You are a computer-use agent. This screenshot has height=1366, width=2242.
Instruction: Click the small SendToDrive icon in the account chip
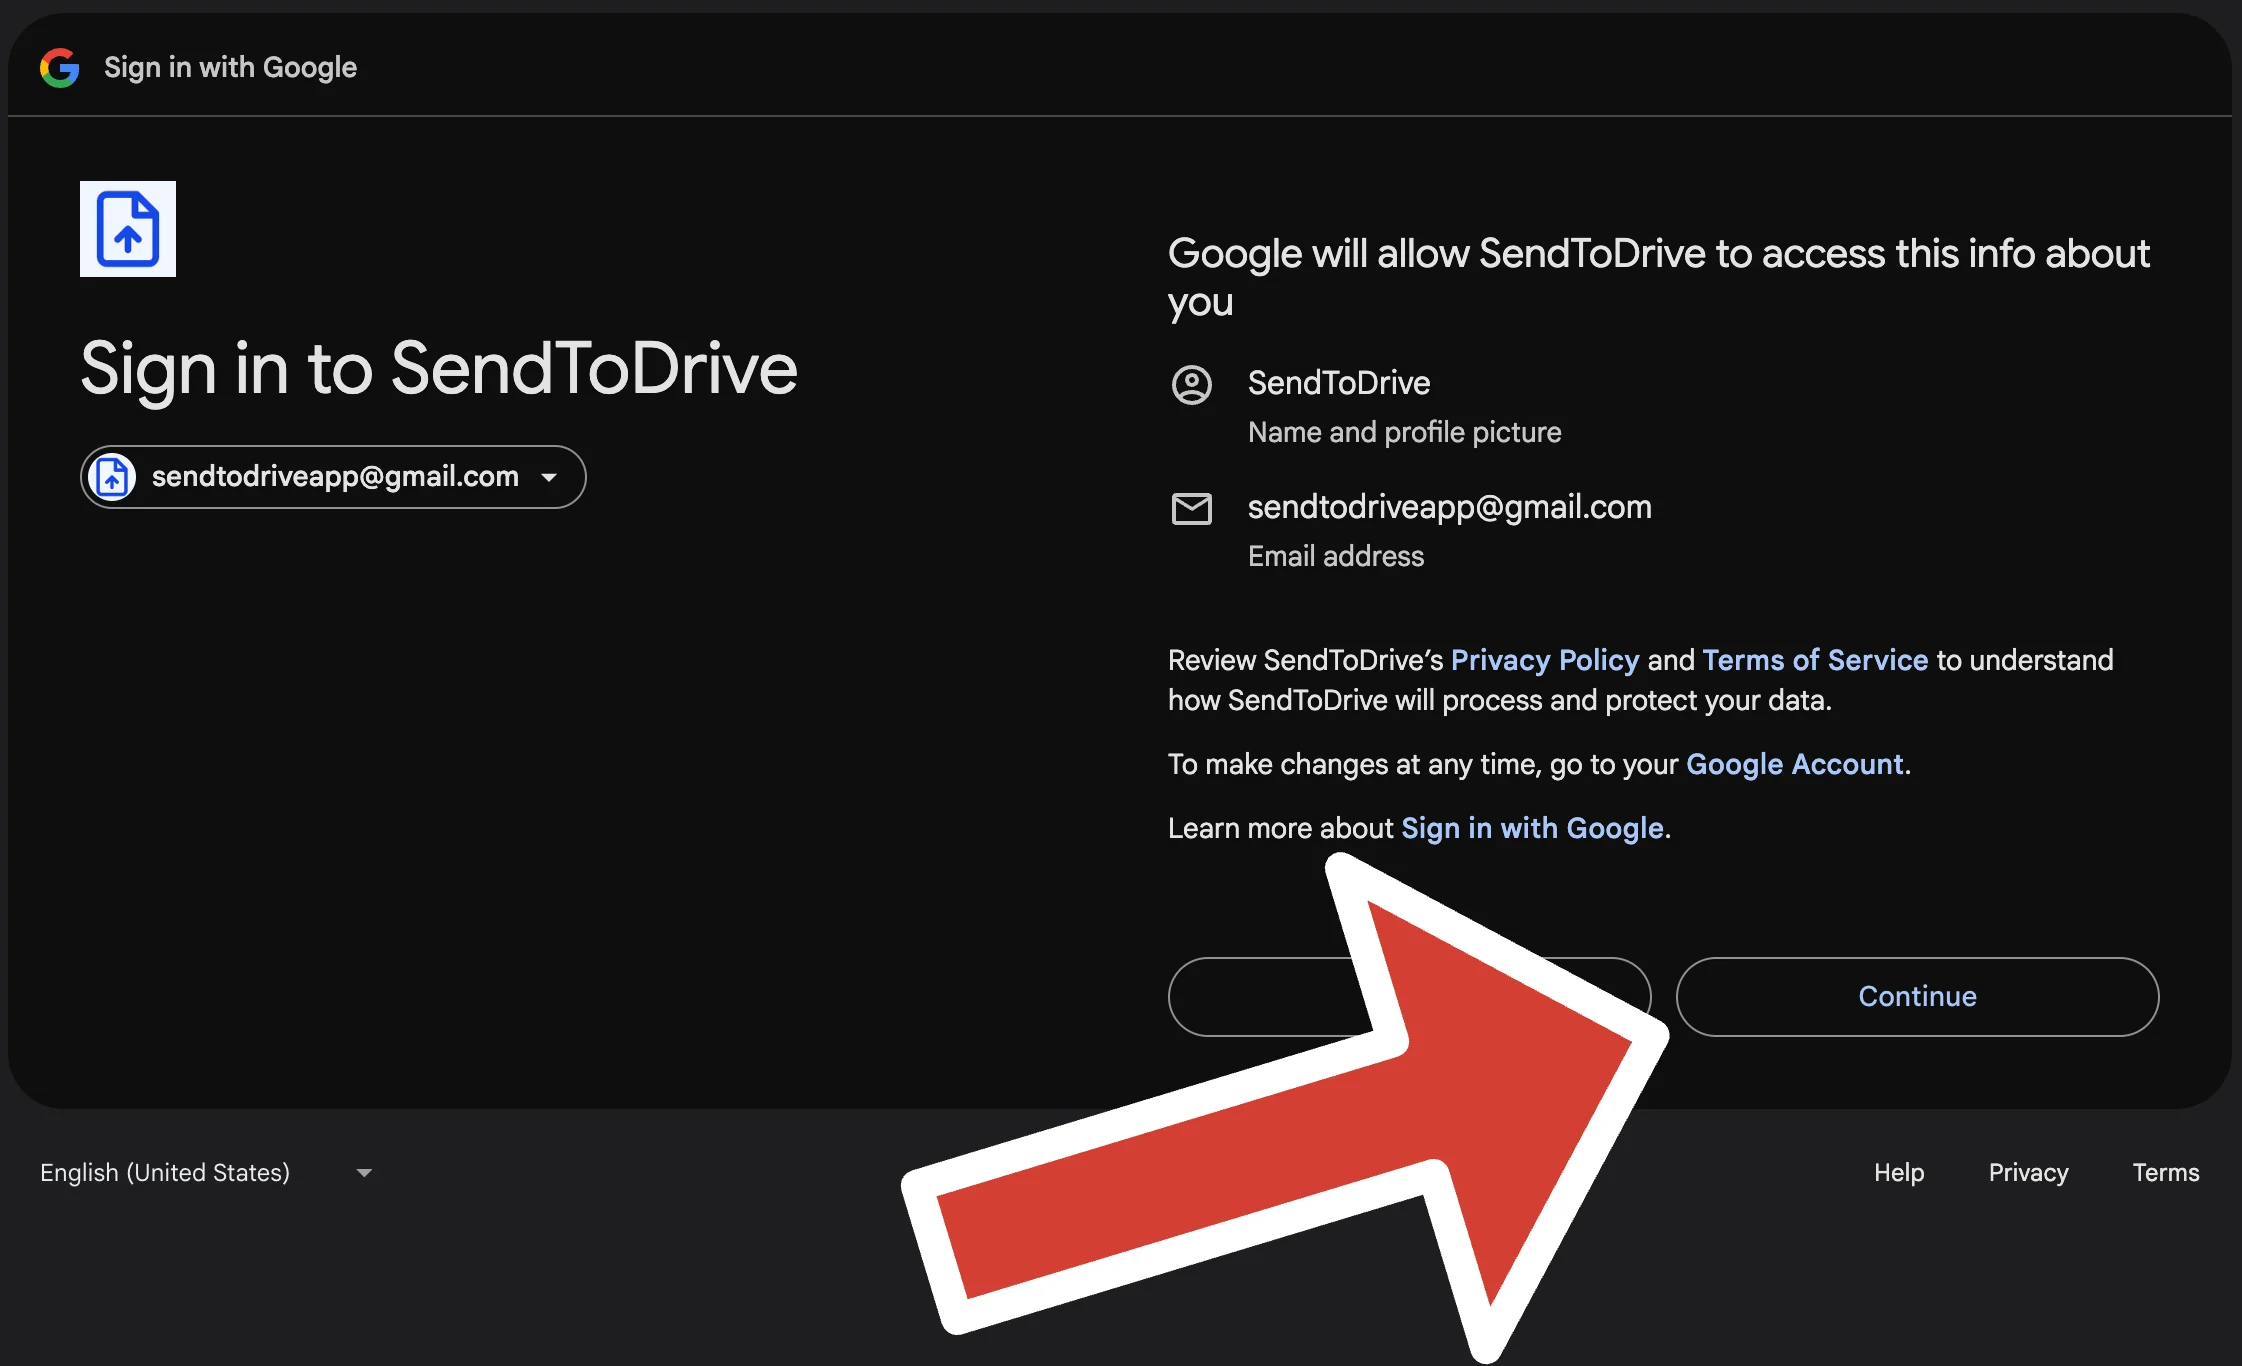(112, 477)
